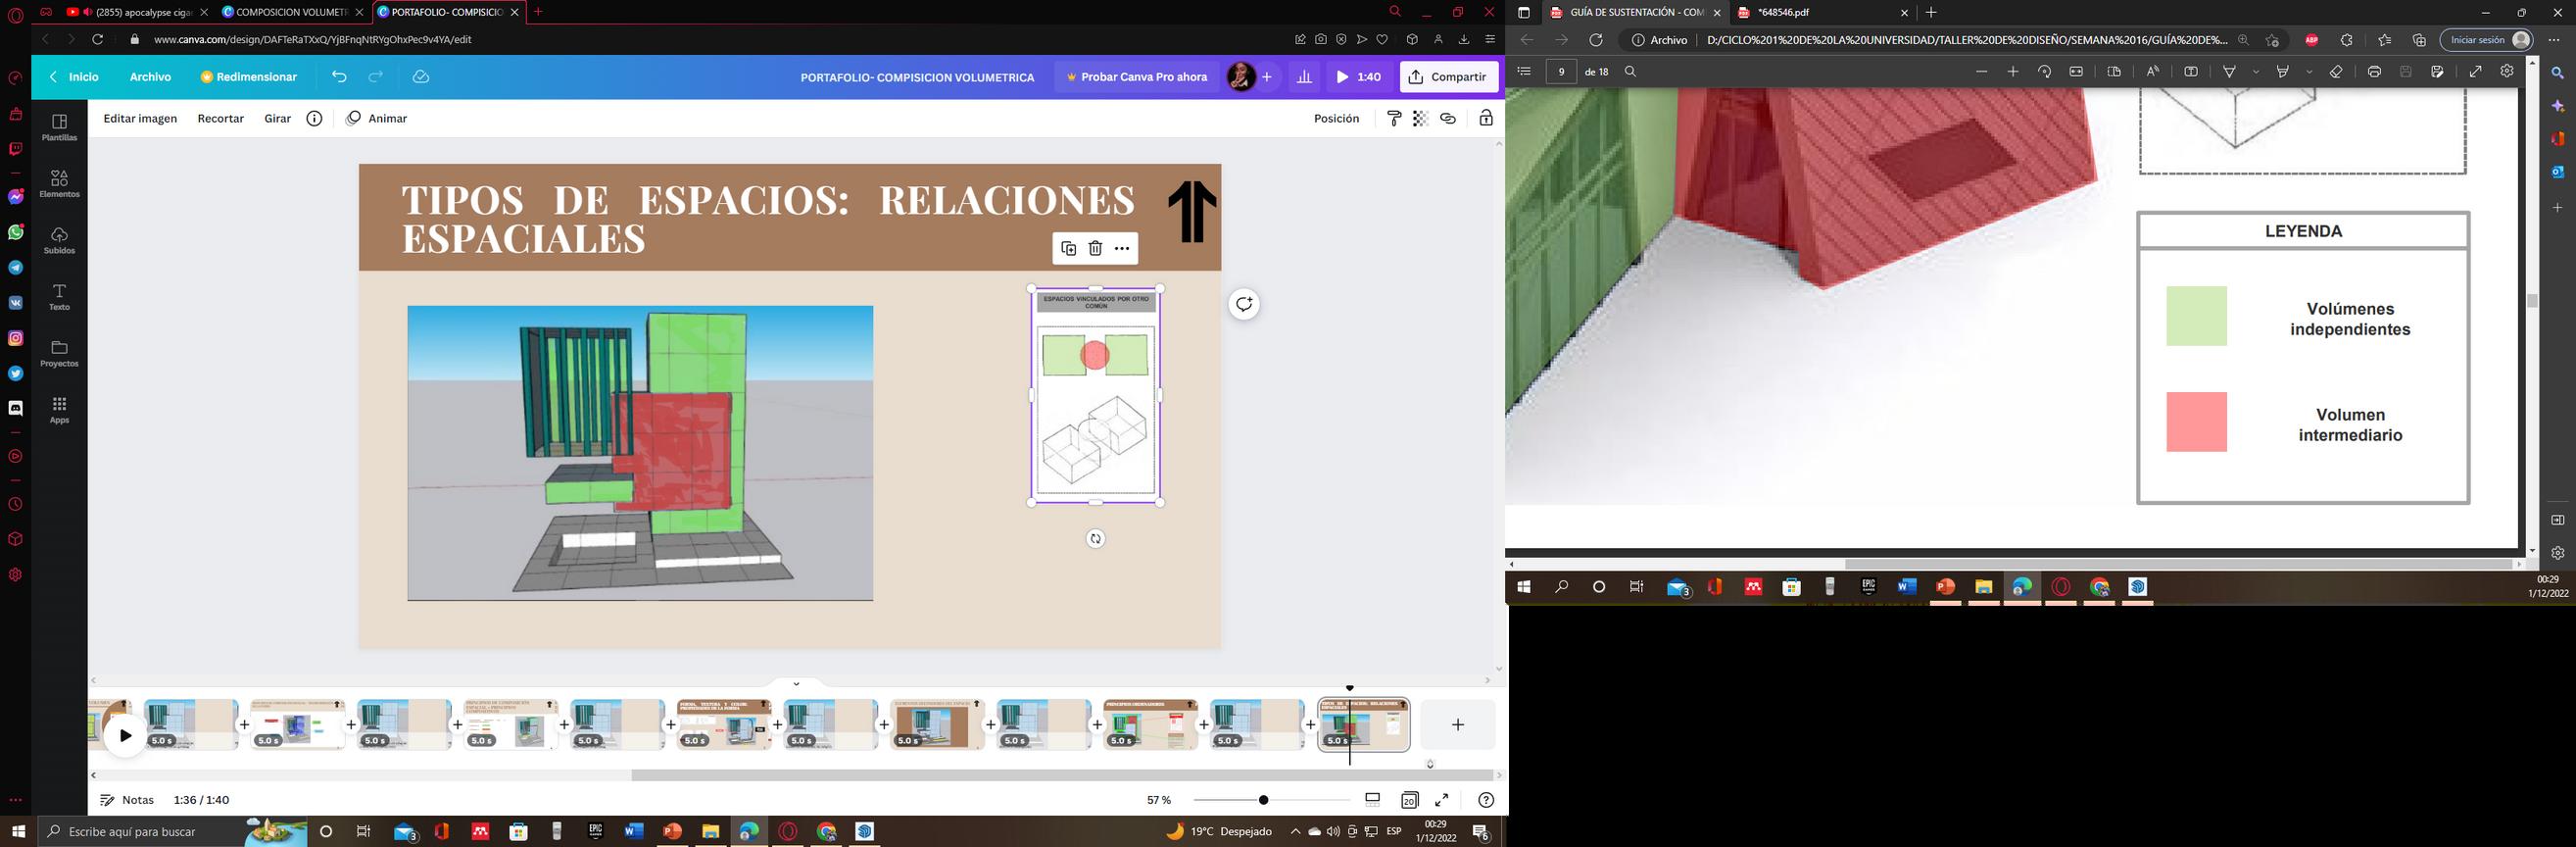The width and height of the screenshot is (2576, 847).
Task: Lock the selected element
Action: 1486,118
